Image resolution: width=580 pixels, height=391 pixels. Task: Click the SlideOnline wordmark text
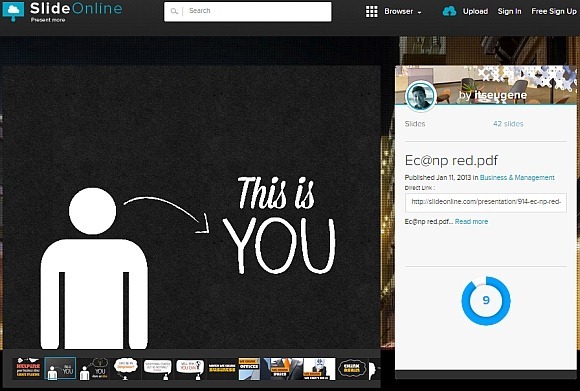76,8
